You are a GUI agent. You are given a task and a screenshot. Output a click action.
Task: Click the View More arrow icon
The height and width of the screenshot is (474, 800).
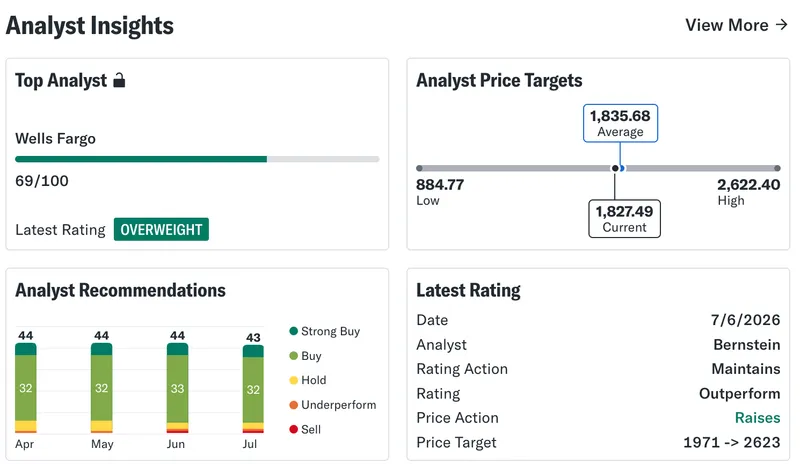781,24
